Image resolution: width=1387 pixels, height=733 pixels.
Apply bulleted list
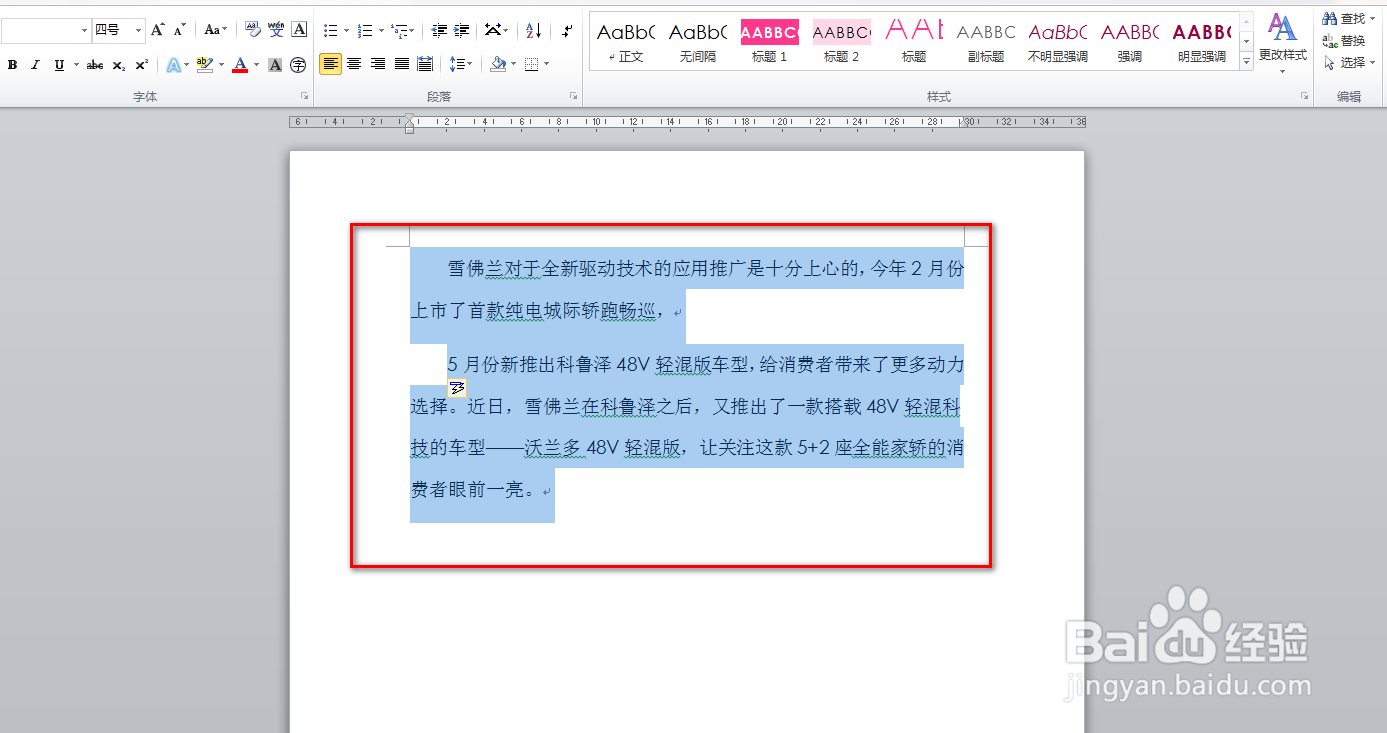tap(331, 30)
